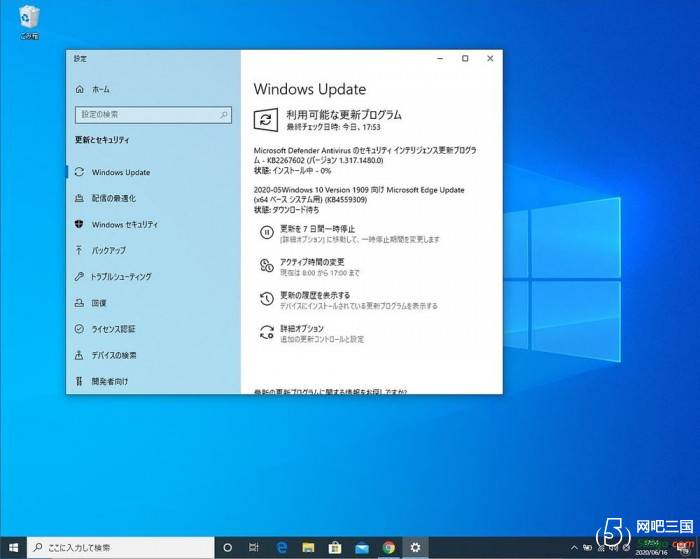Screen dimensions: 700x559
Task: Open the Mail app from taskbar
Action: 362,547
